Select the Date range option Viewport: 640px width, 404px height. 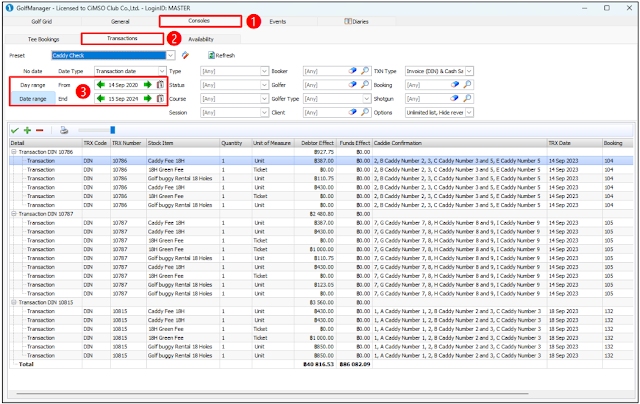click(33, 99)
